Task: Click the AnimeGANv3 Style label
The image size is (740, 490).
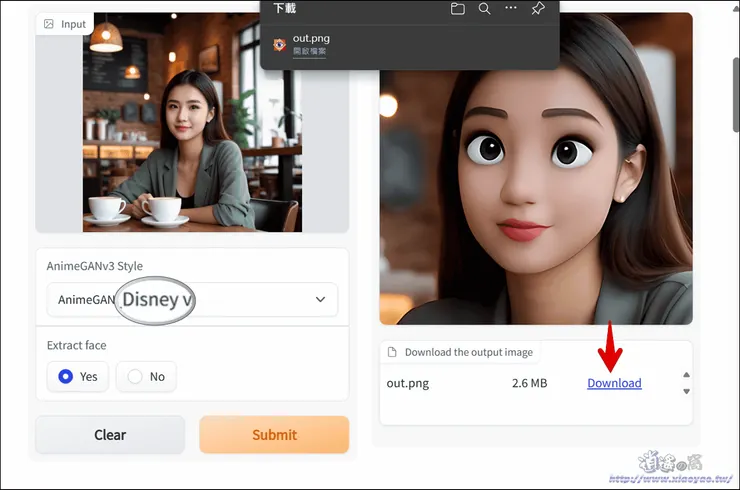Action: click(94, 266)
